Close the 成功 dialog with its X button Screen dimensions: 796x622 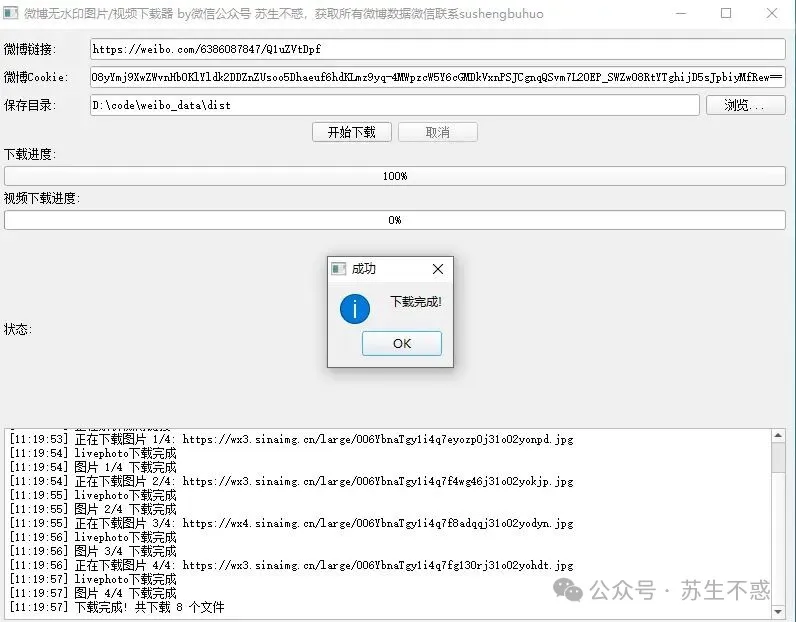[x=438, y=269]
